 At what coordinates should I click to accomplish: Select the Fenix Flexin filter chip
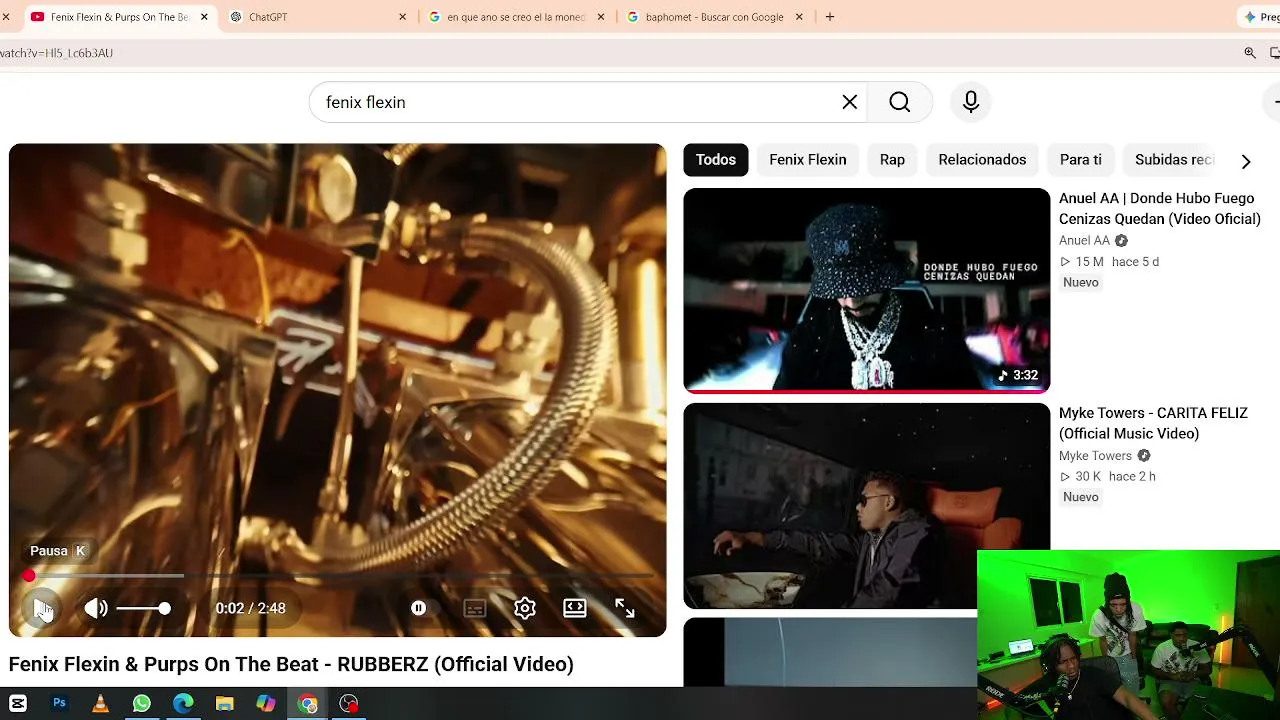[808, 160]
